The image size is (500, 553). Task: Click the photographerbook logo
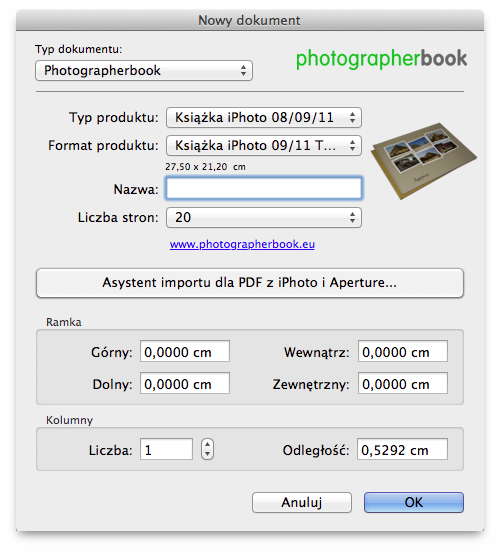point(382,59)
